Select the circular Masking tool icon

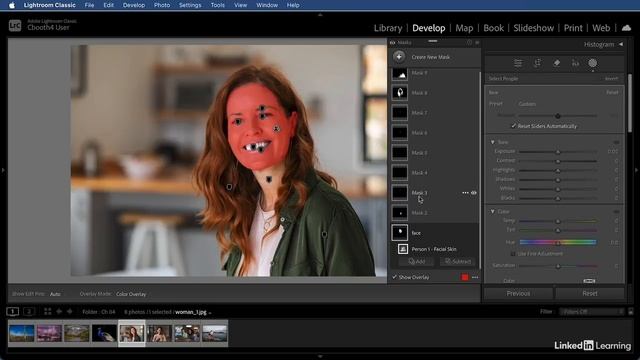point(593,63)
